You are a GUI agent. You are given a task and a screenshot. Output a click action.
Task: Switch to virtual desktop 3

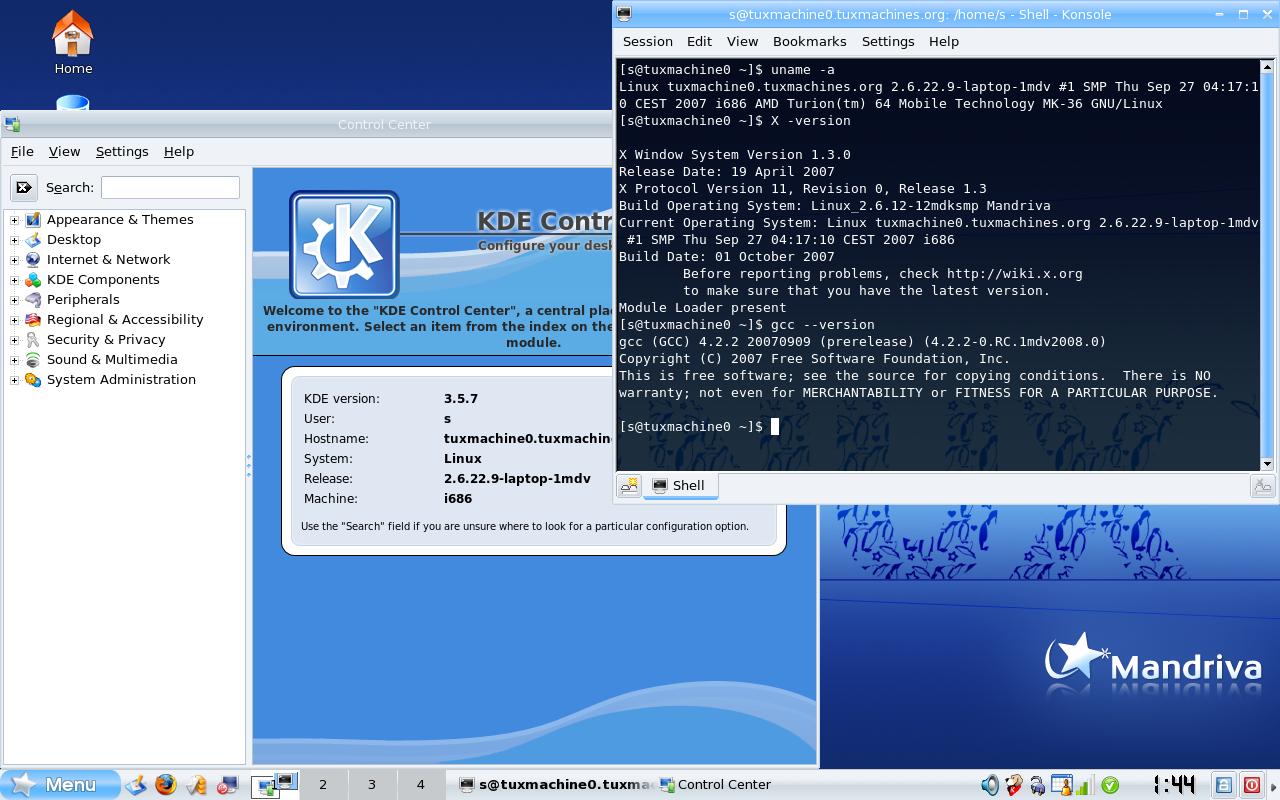point(372,785)
